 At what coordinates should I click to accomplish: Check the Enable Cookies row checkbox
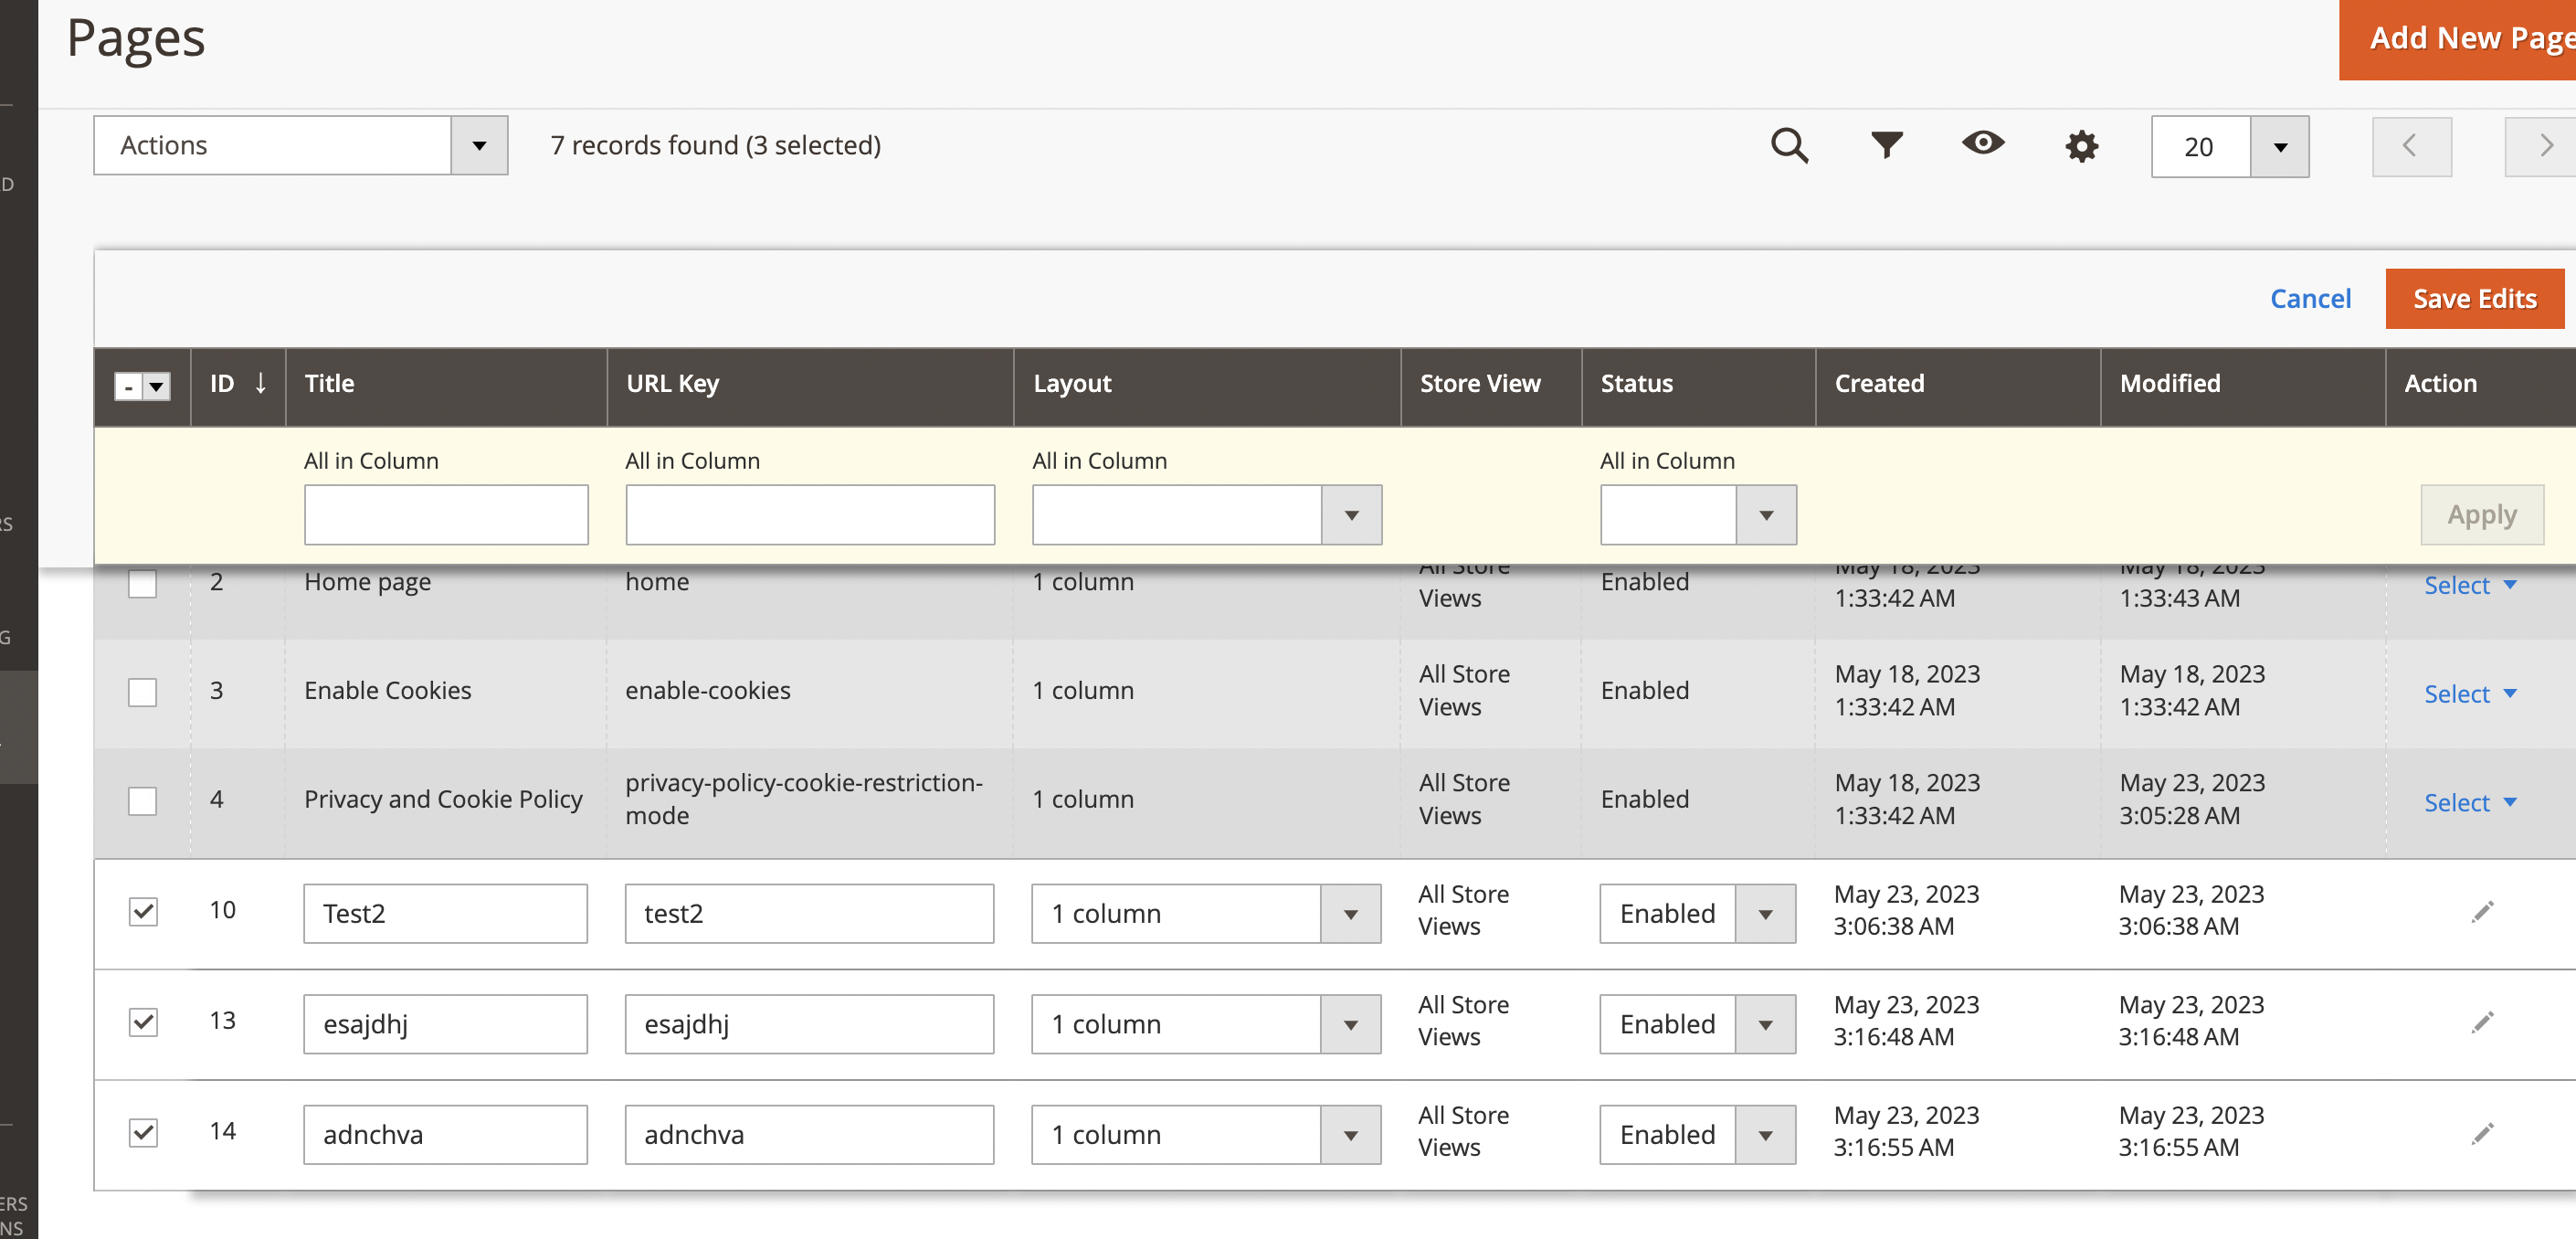(143, 692)
